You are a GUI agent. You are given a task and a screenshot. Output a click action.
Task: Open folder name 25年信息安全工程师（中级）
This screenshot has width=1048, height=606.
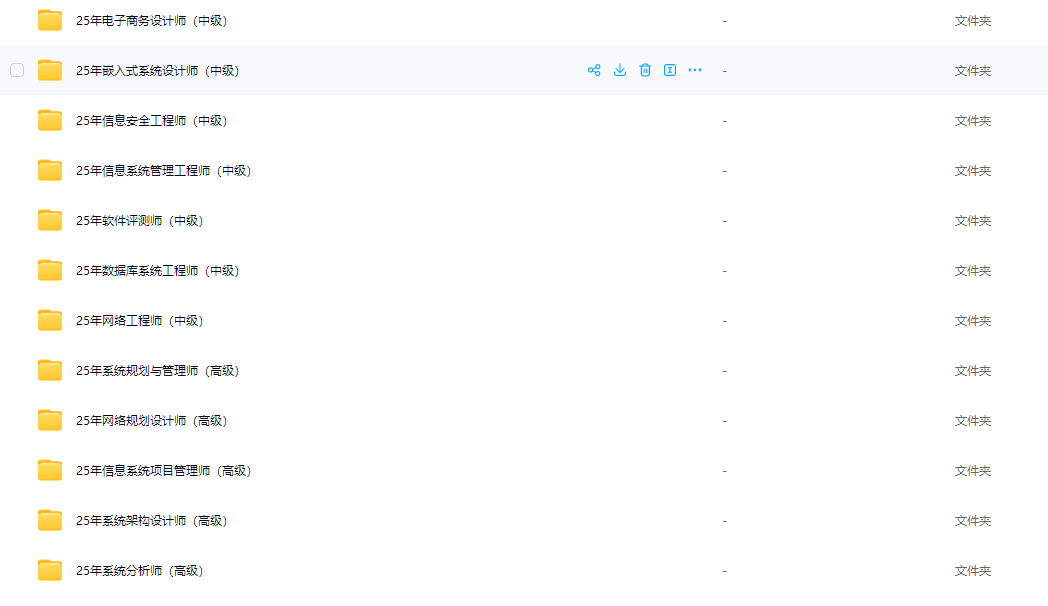152,121
